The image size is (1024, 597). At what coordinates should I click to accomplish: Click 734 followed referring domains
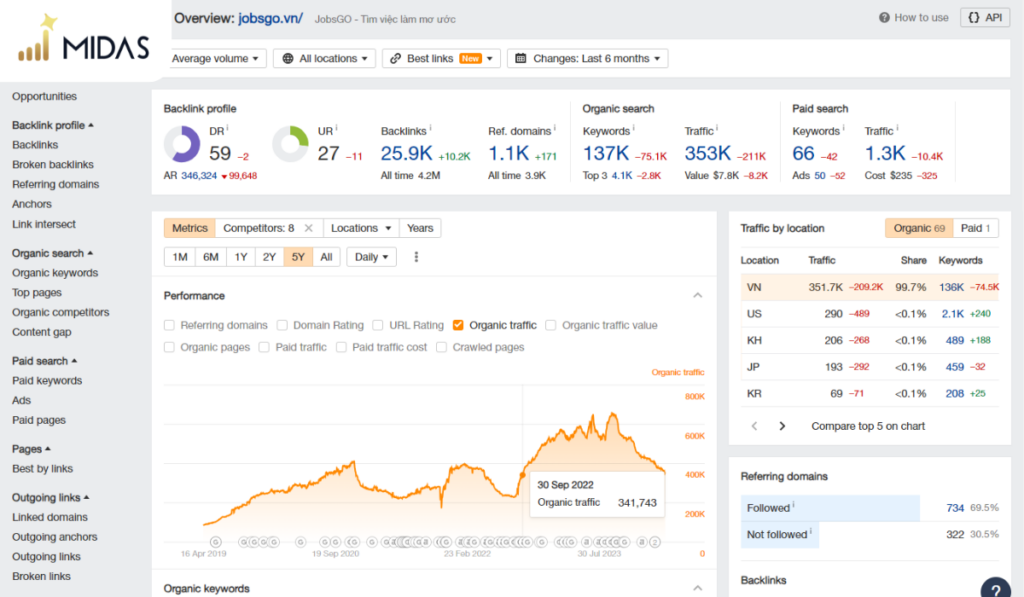tap(955, 508)
